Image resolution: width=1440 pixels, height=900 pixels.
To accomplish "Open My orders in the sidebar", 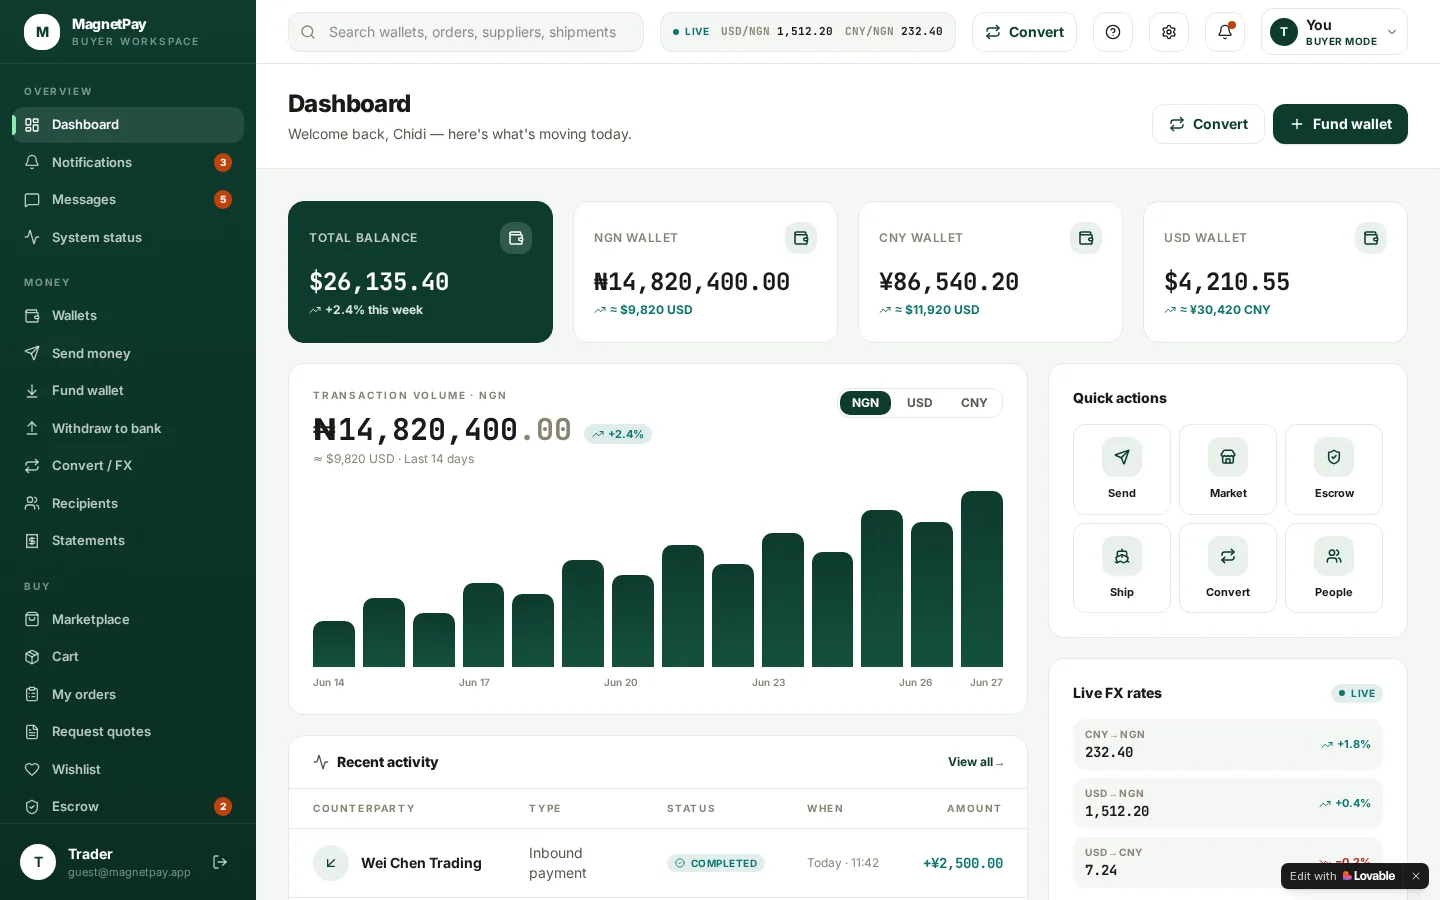I will pos(128,695).
